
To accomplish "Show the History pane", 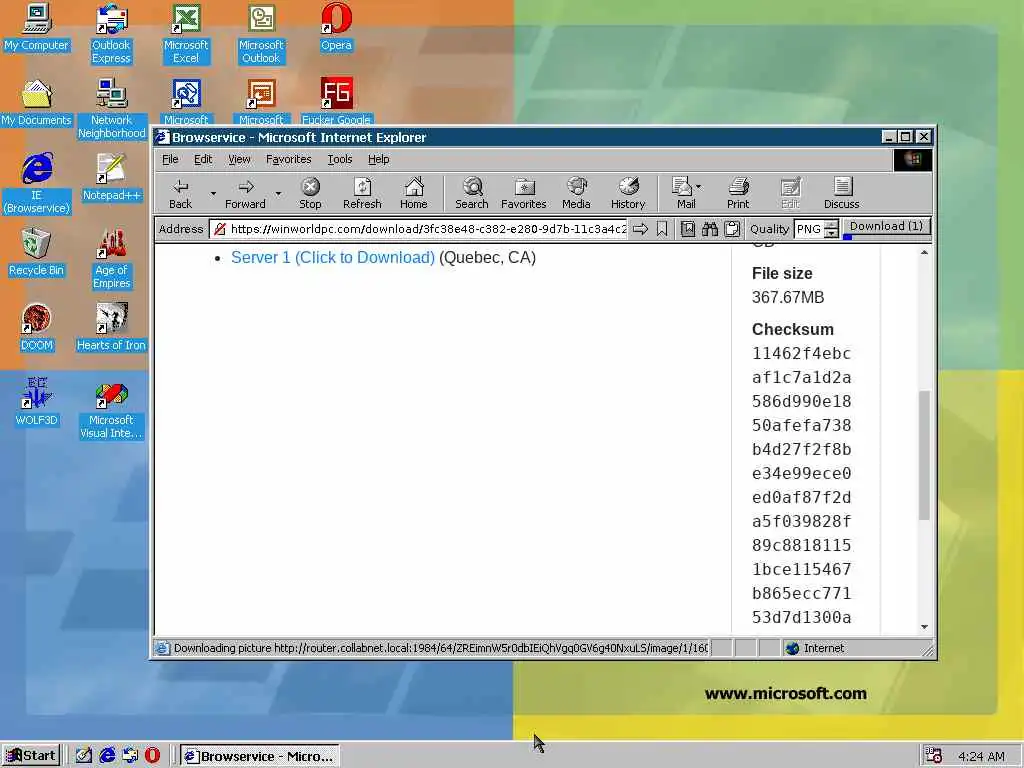I will 628,194.
